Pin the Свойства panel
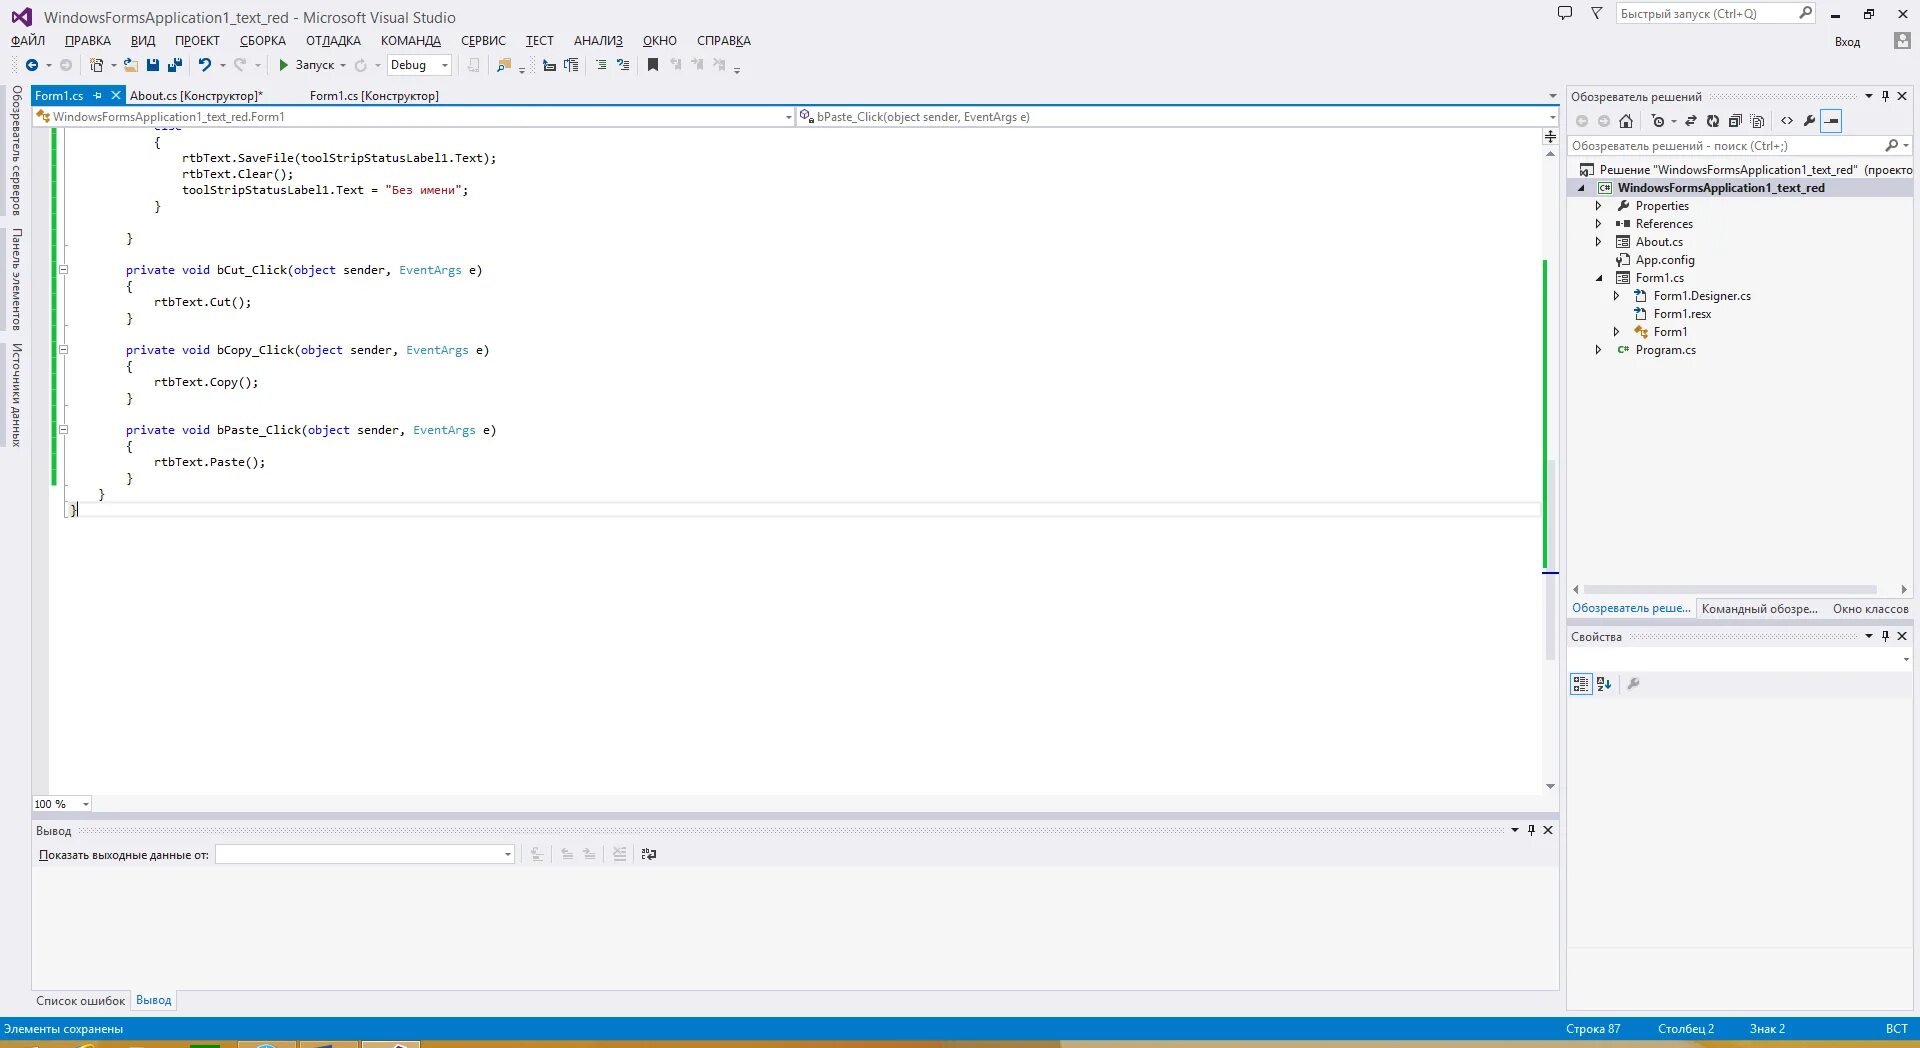The height and width of the screenshot is (1048, 1920). (x=1885, y=636)
